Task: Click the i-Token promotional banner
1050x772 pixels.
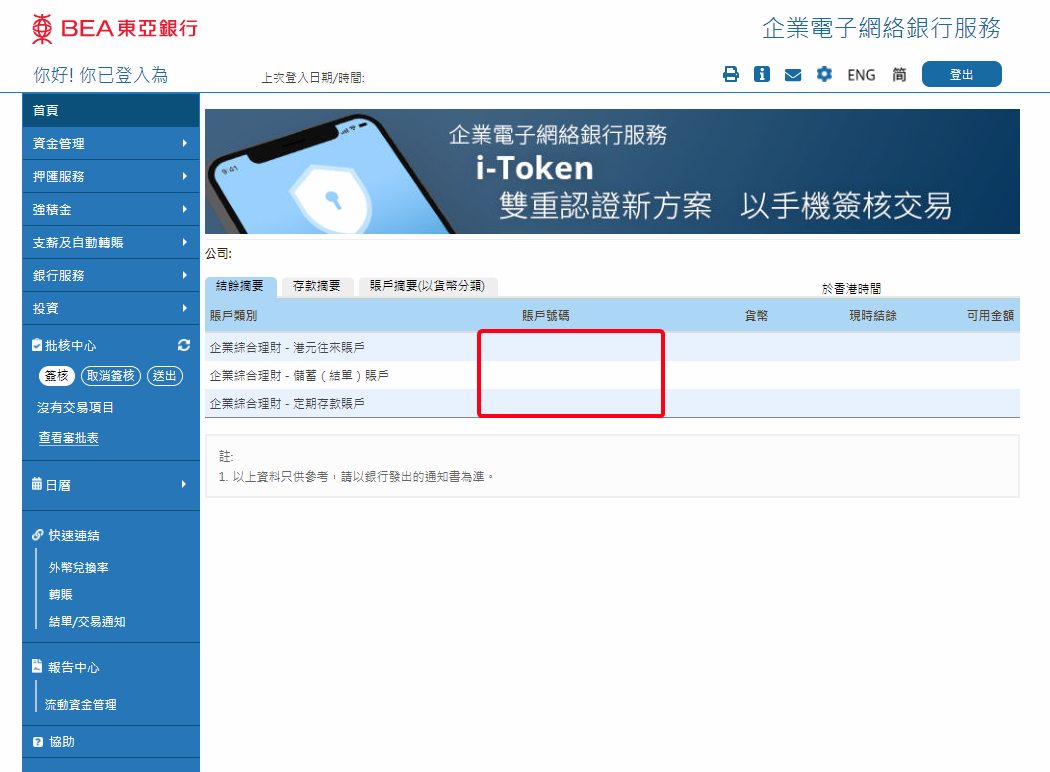Action: 612,172
